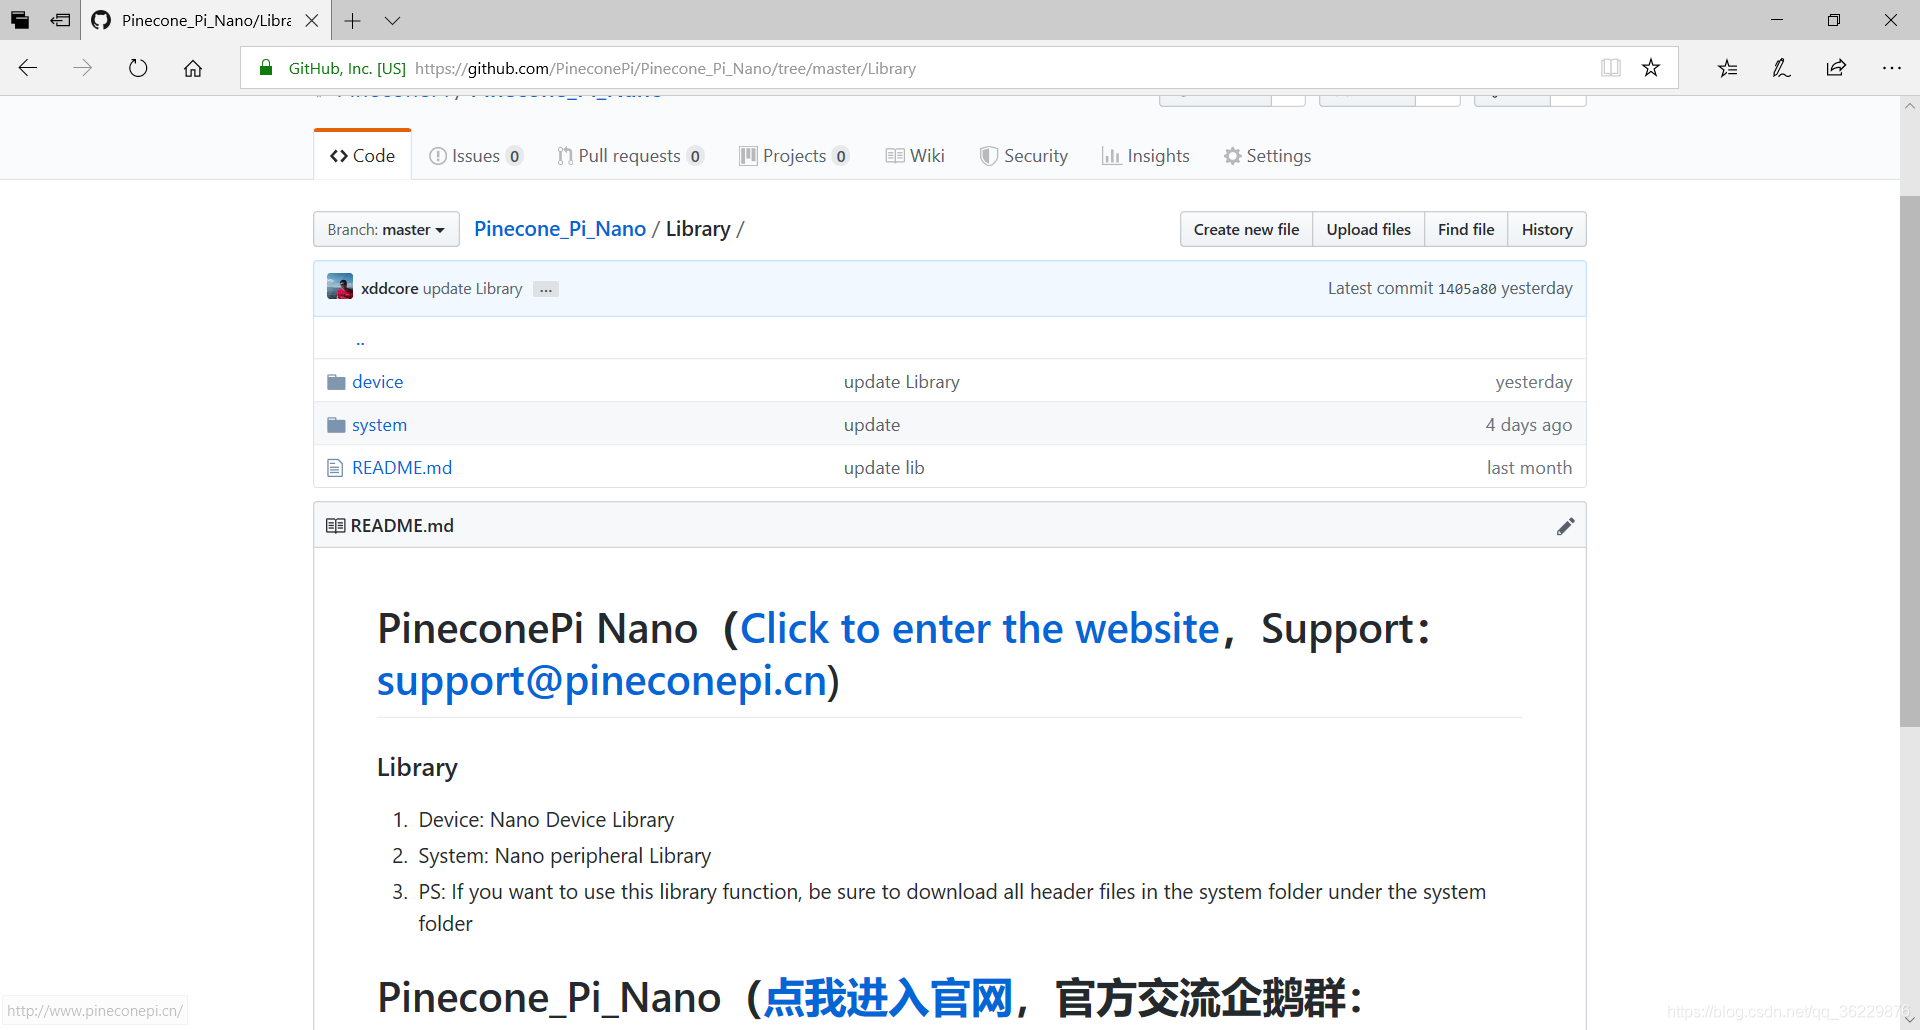View commit History button

pyautogui.click(x=1547, y=229)
